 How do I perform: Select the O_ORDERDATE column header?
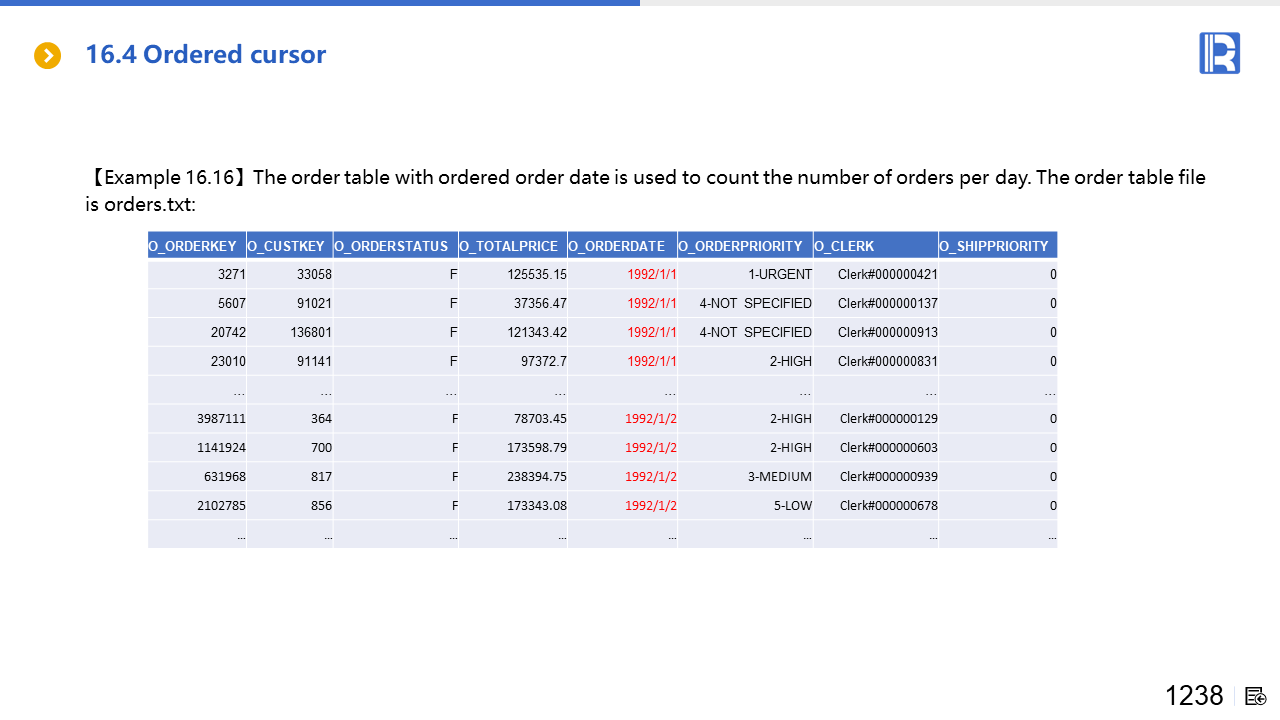(621, 246)
